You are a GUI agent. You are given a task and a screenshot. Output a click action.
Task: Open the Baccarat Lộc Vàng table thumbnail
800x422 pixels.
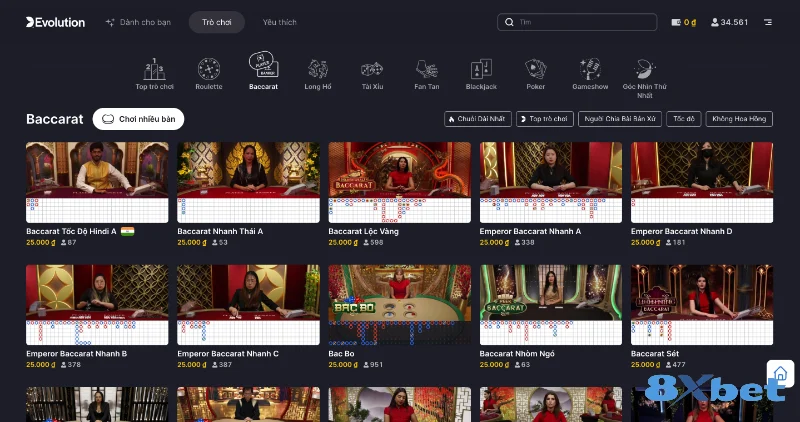pyautogui.click(x=399, y=170)
